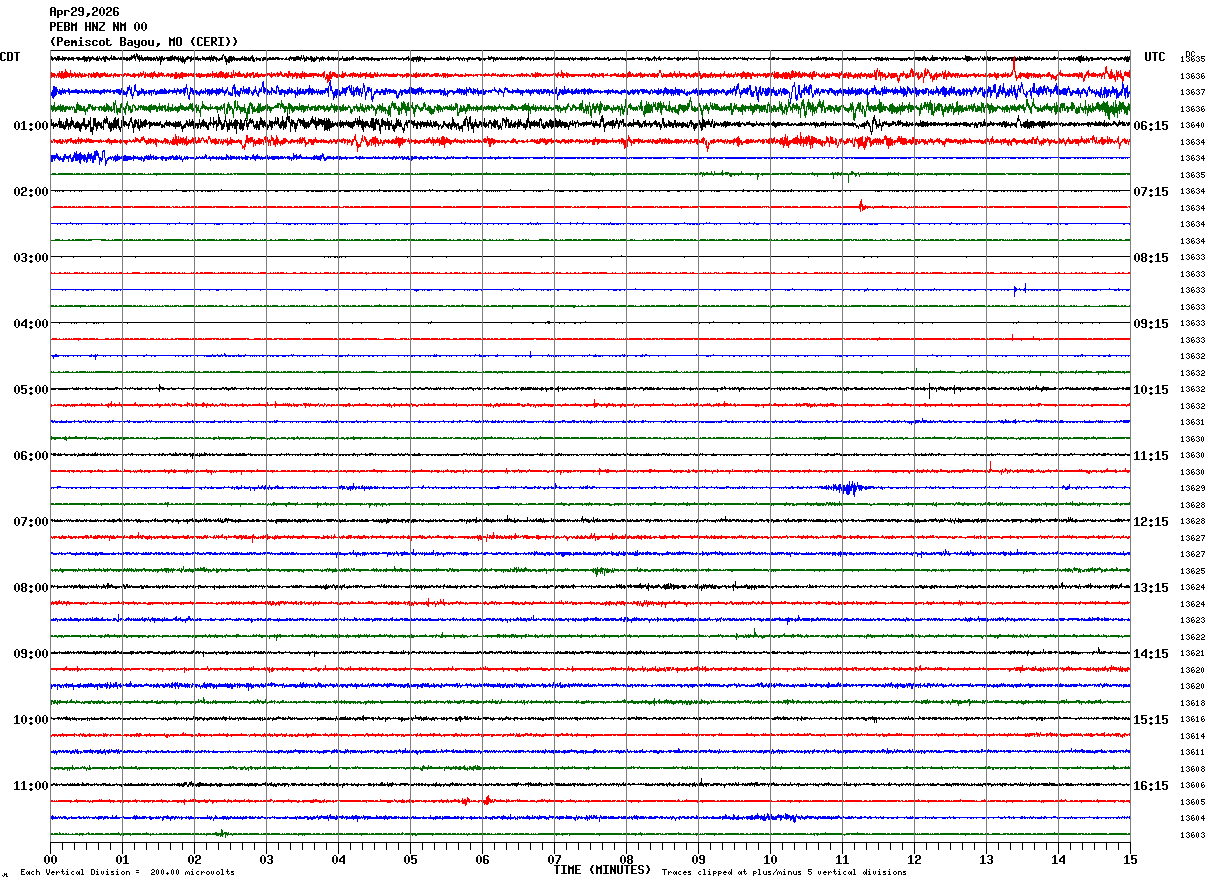The width and height of the screenshot is (1210, 886).
Task: Click the red double blip near minute 6
Action: coord(476,800)
